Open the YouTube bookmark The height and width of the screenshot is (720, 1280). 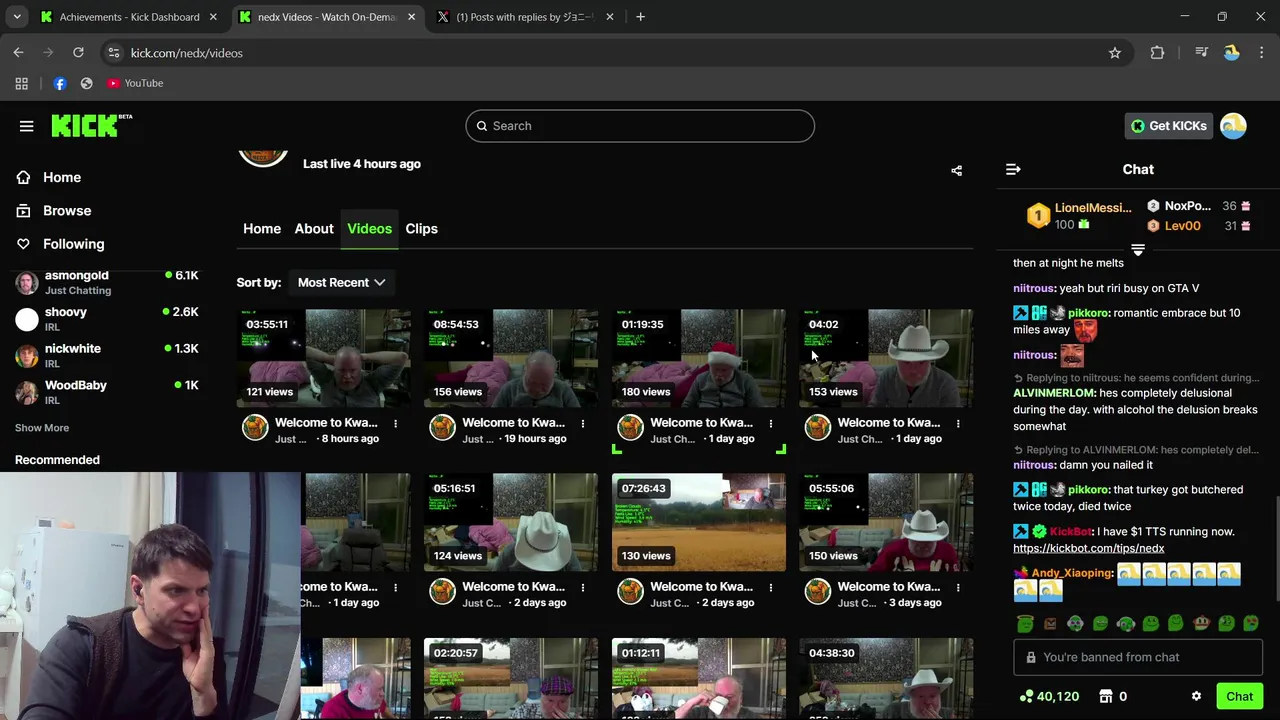click(x=135, y=83)
